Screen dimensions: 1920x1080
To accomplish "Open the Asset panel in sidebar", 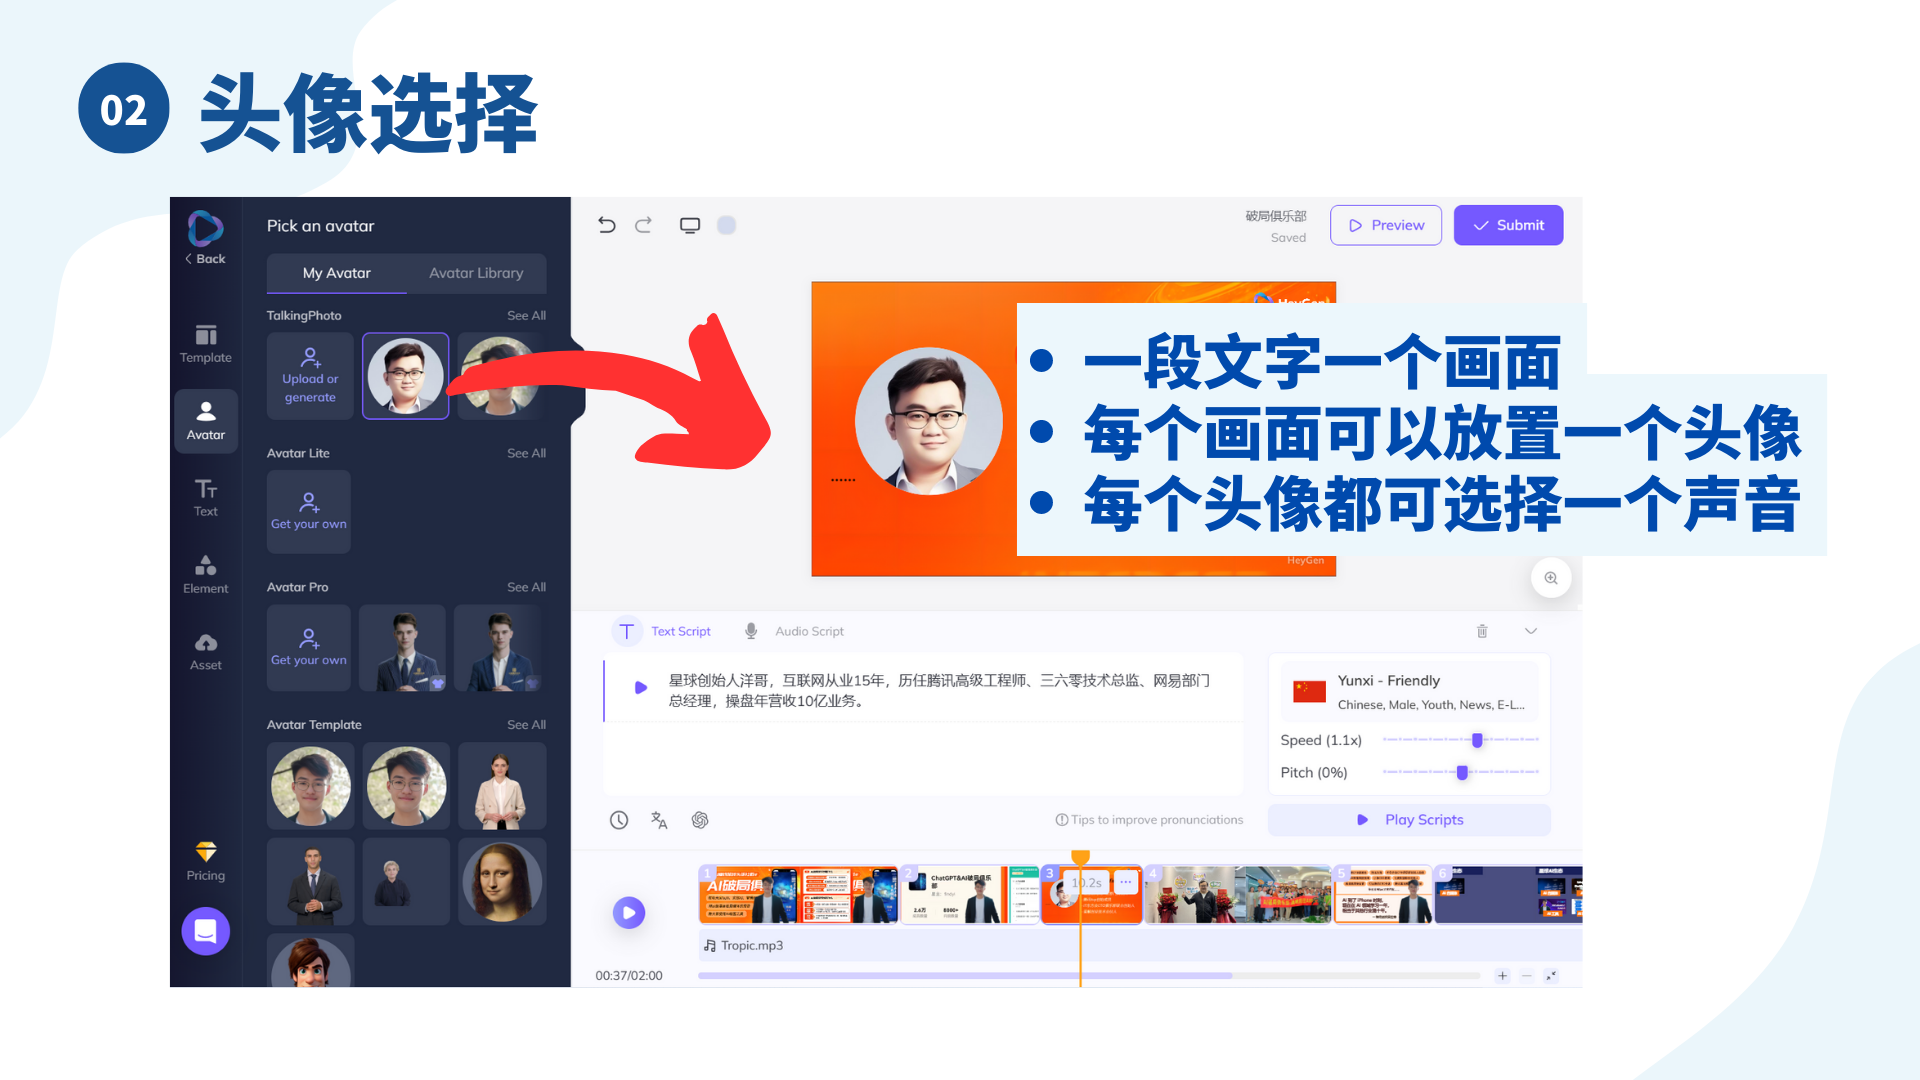I will [205, 652].
